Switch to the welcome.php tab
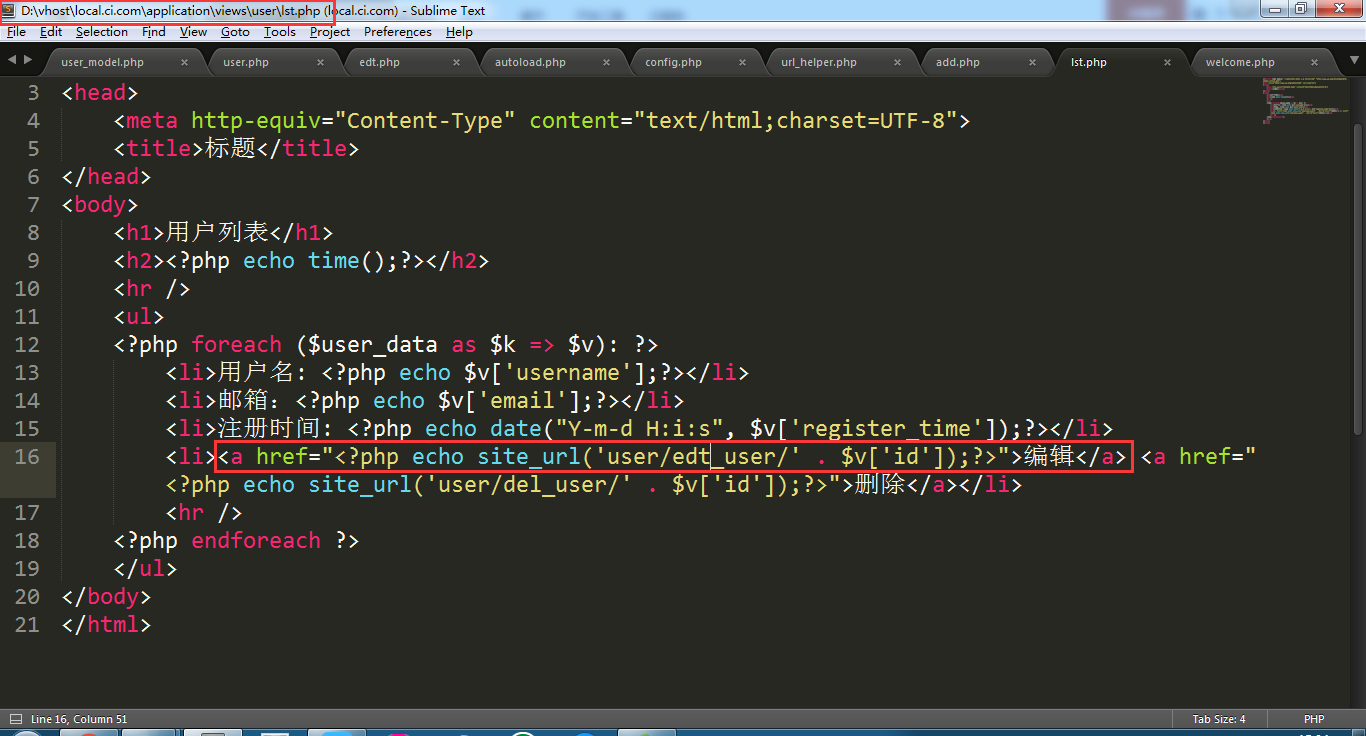The height and width of the screenshot is (736, 1366). pyautogui.click(x=1240, y=62)
